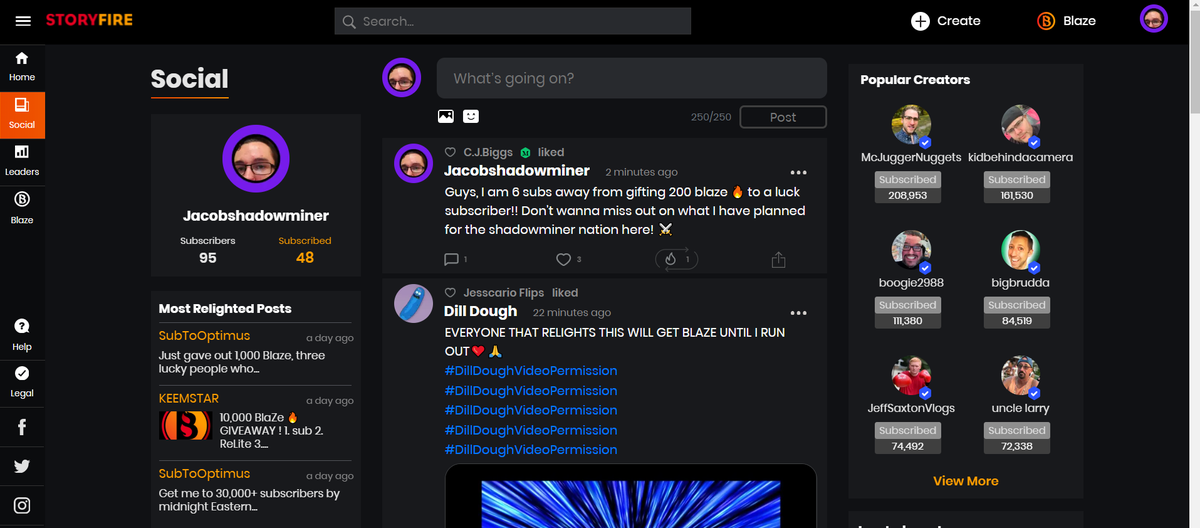Toggle Subscribed for McJuggerNuggets
This screenshot has height=528, width=1200.
[907, 180]
